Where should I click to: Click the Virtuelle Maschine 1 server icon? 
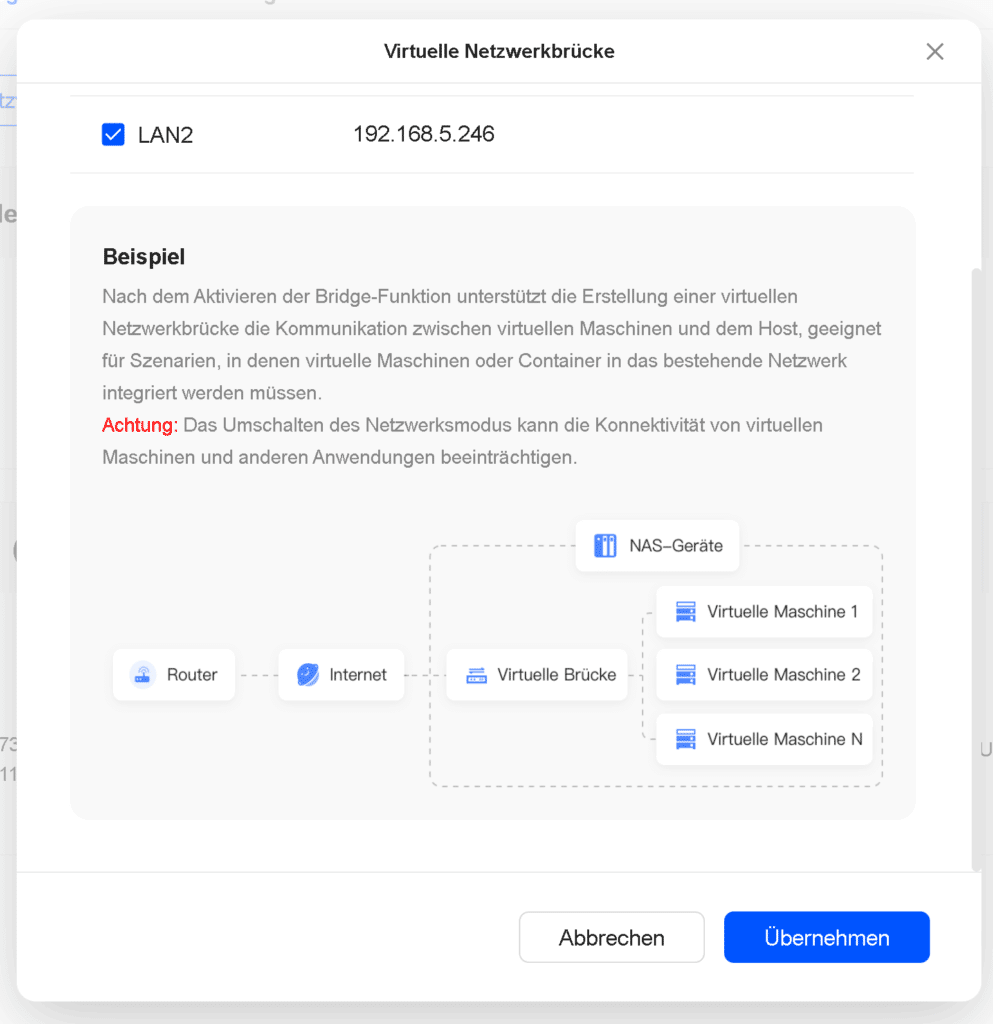coord(686,612)
